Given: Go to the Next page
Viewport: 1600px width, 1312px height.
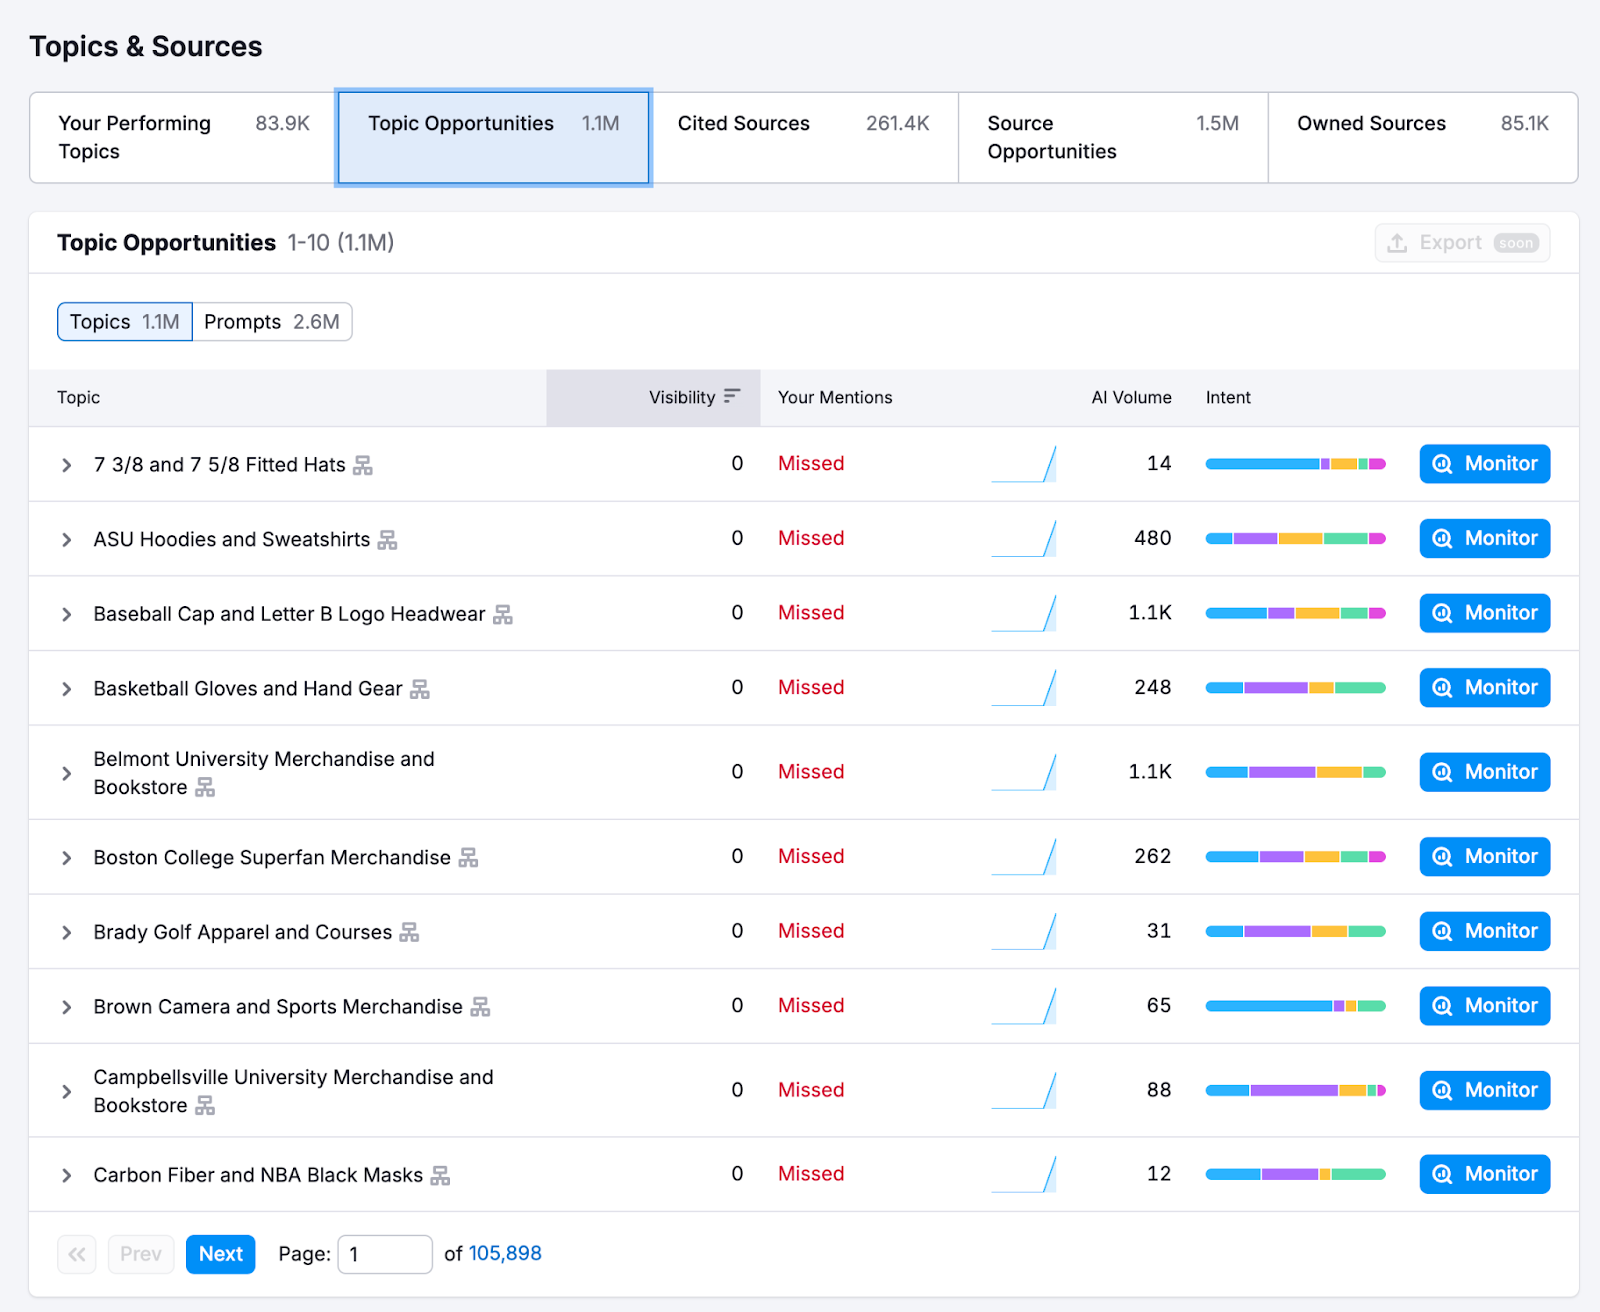Looking at the screenshot, I should (220, 1254).
